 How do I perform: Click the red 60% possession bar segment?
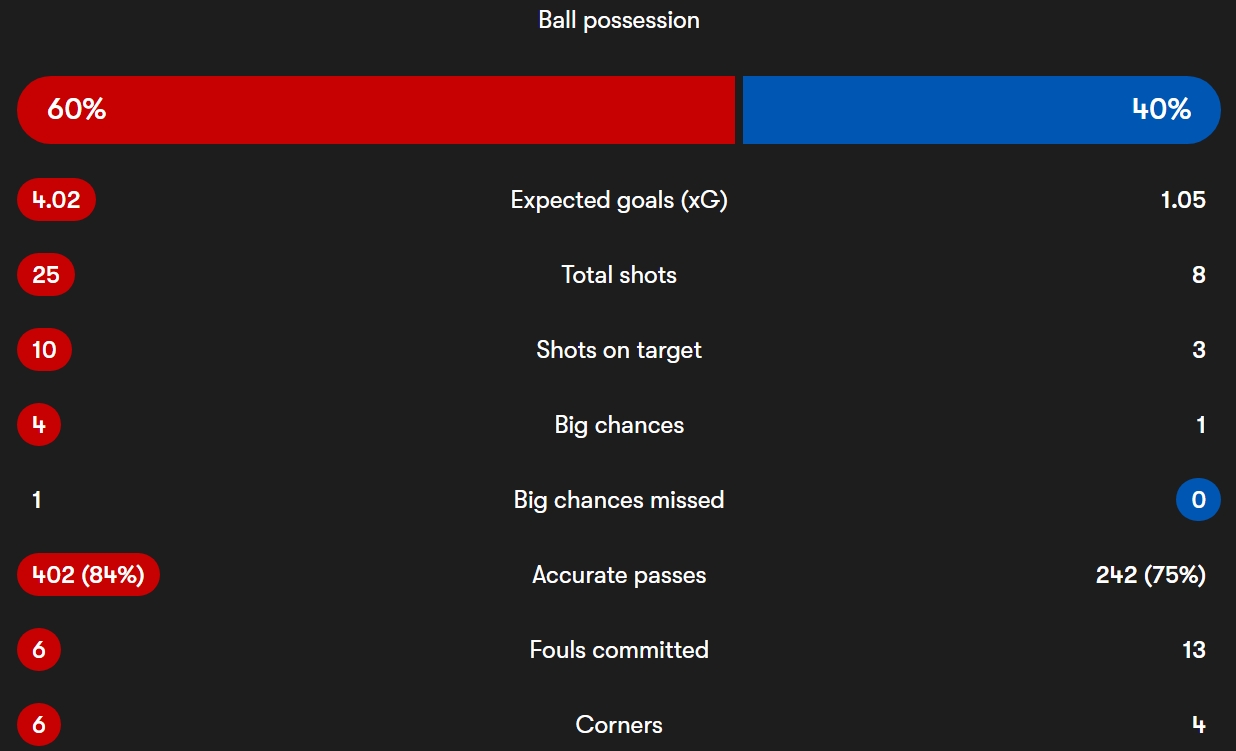point(375,110)
